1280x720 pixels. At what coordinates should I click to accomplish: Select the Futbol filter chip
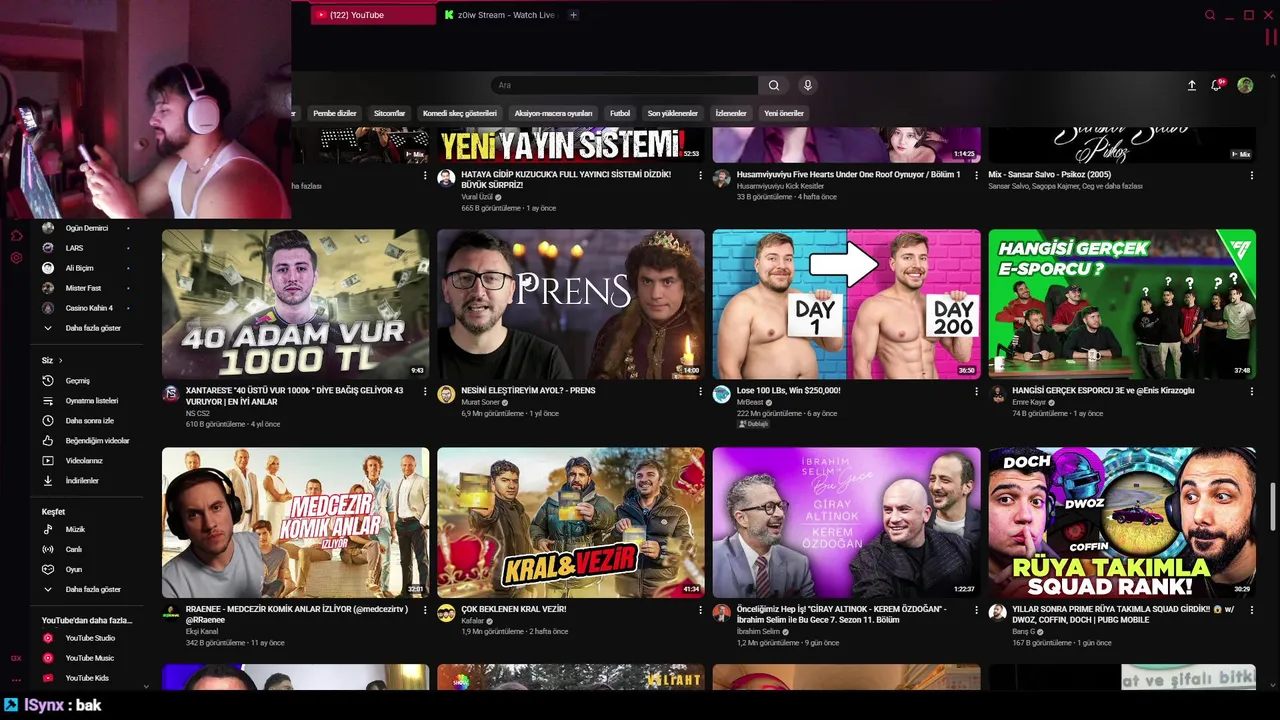(x=620, y=114)
